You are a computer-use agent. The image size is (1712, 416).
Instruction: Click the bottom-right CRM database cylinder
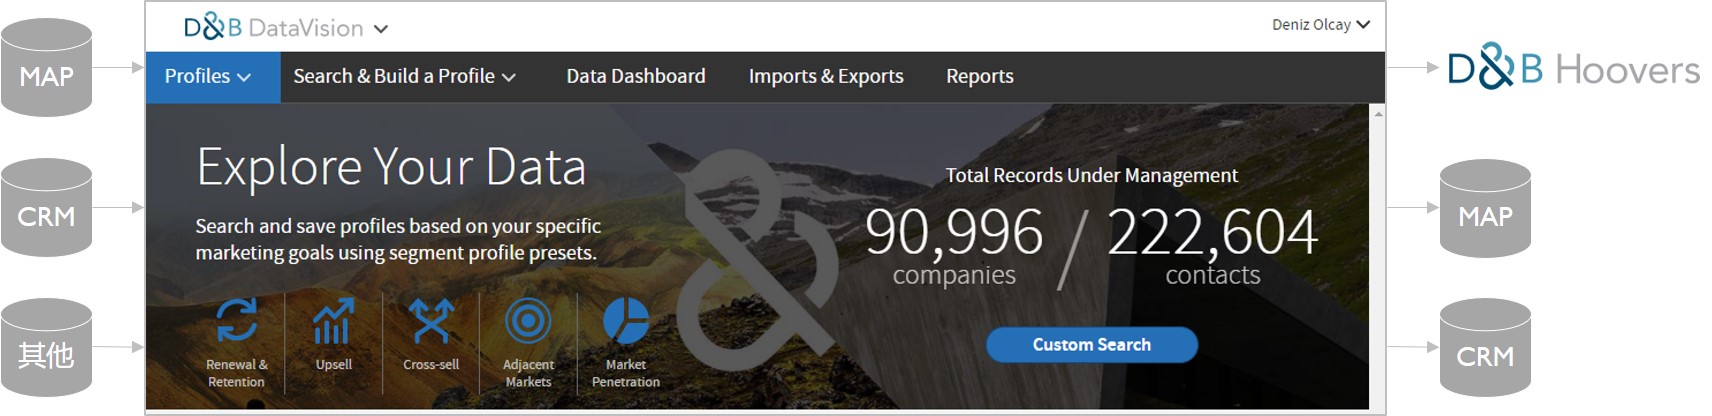[1485, 348]
